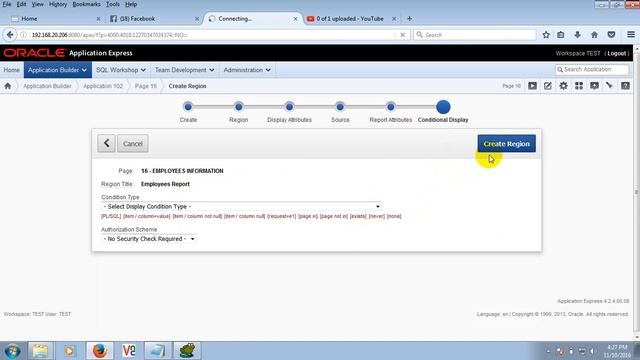Click the Firefox taskbar icon
This screenshot has height=360, width=640.
tap(99, 351)
